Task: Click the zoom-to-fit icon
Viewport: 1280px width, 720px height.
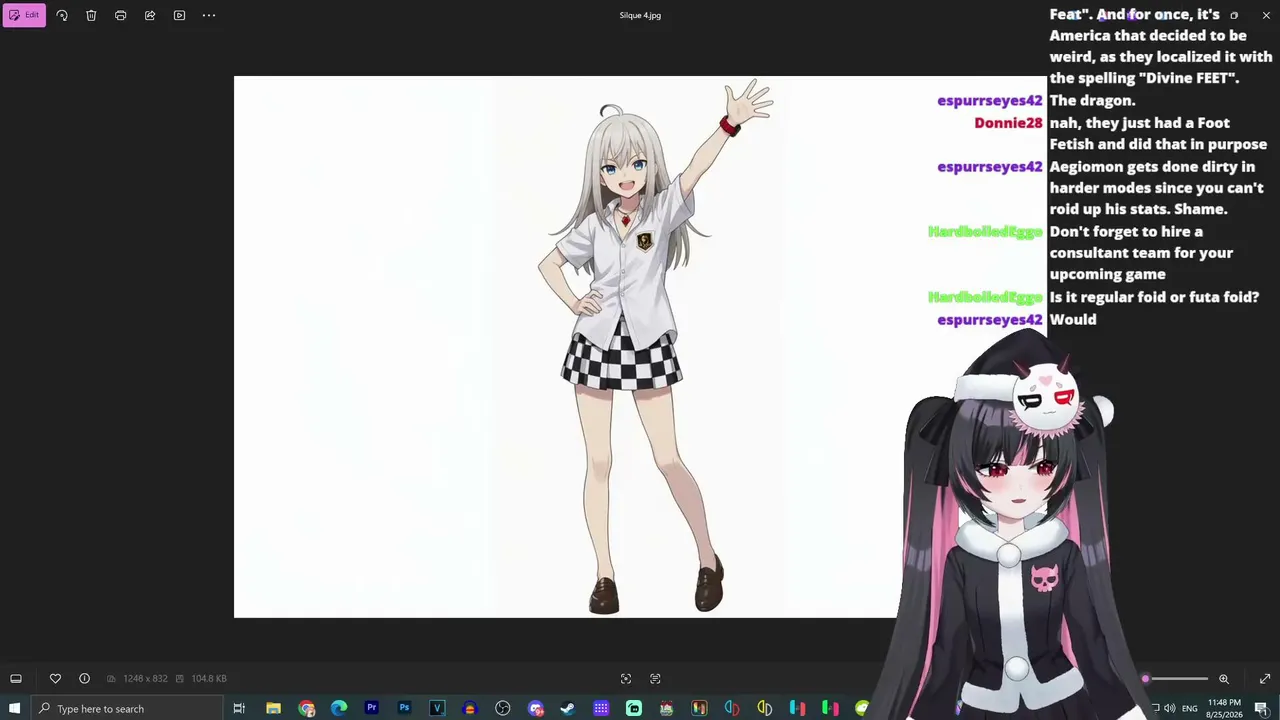Action: pyautogui.click(x=626, y=678)
